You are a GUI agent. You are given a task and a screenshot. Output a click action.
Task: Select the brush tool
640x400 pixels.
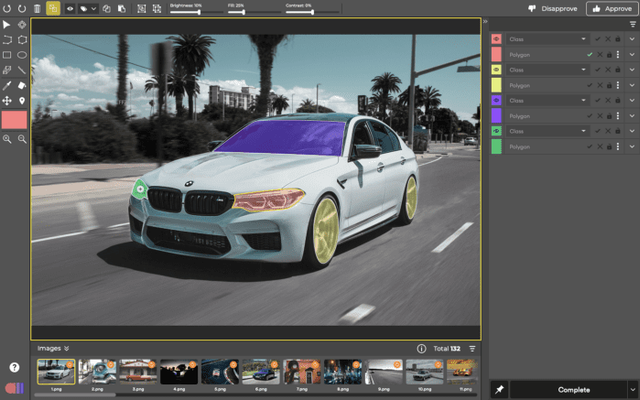[x=7, y=85]
